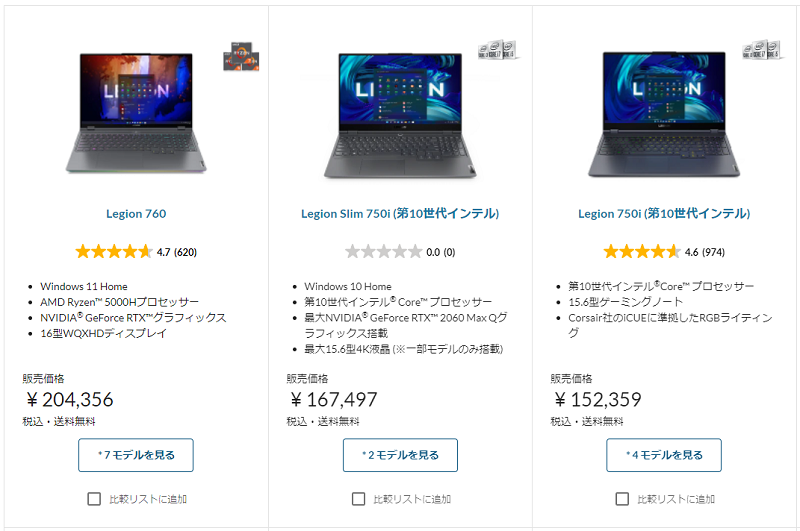Image resolution: width=800 pixels, height=531 pixels.
Task: Click the AMD Ryzen badge icon
Action: coord(241,57)
